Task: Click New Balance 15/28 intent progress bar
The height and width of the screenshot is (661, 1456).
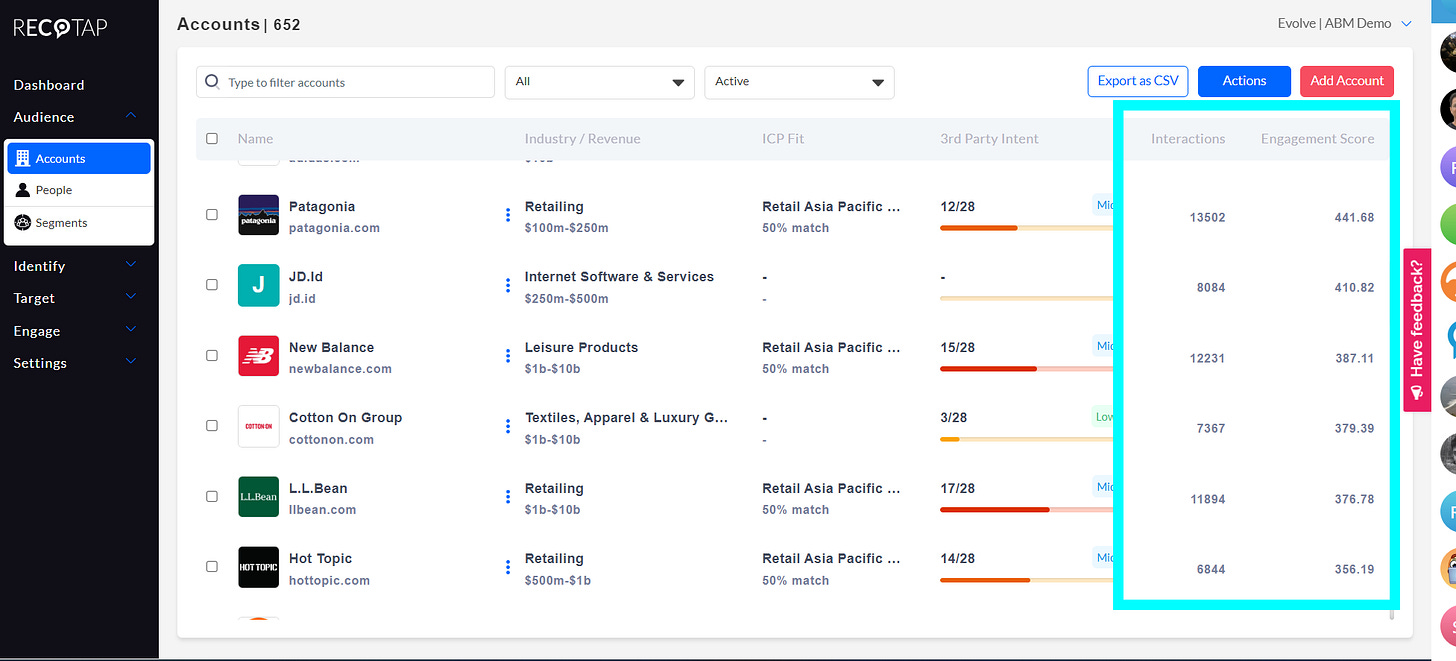Action: click(1027, 369)
